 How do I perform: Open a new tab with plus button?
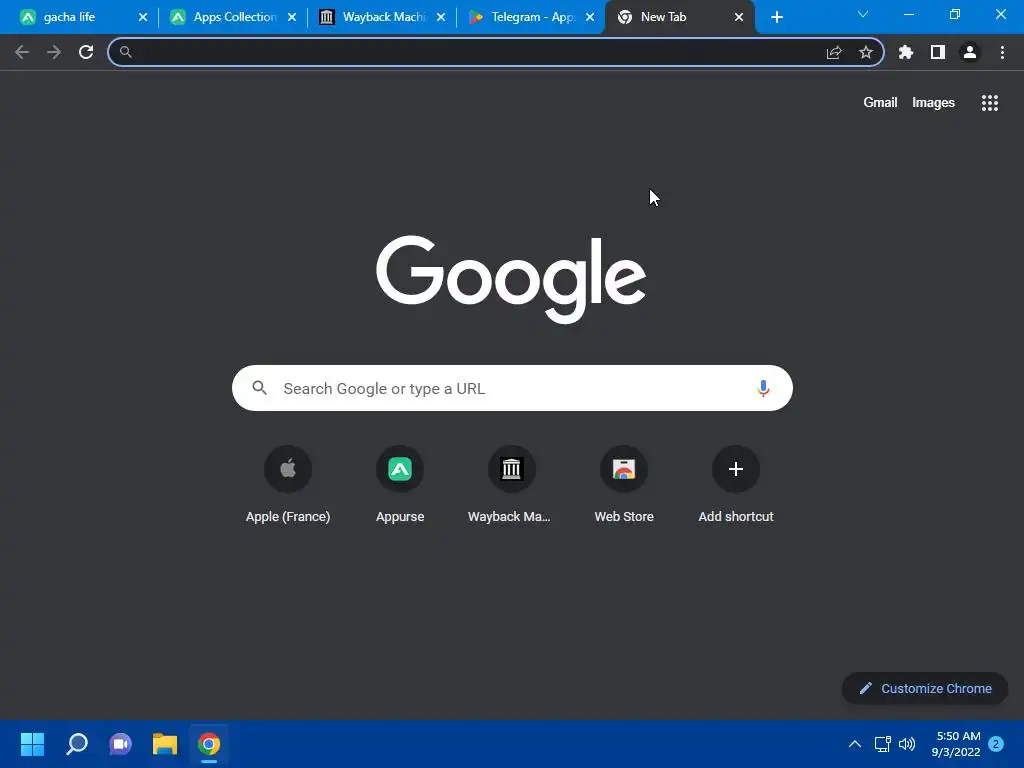point(776,17)
